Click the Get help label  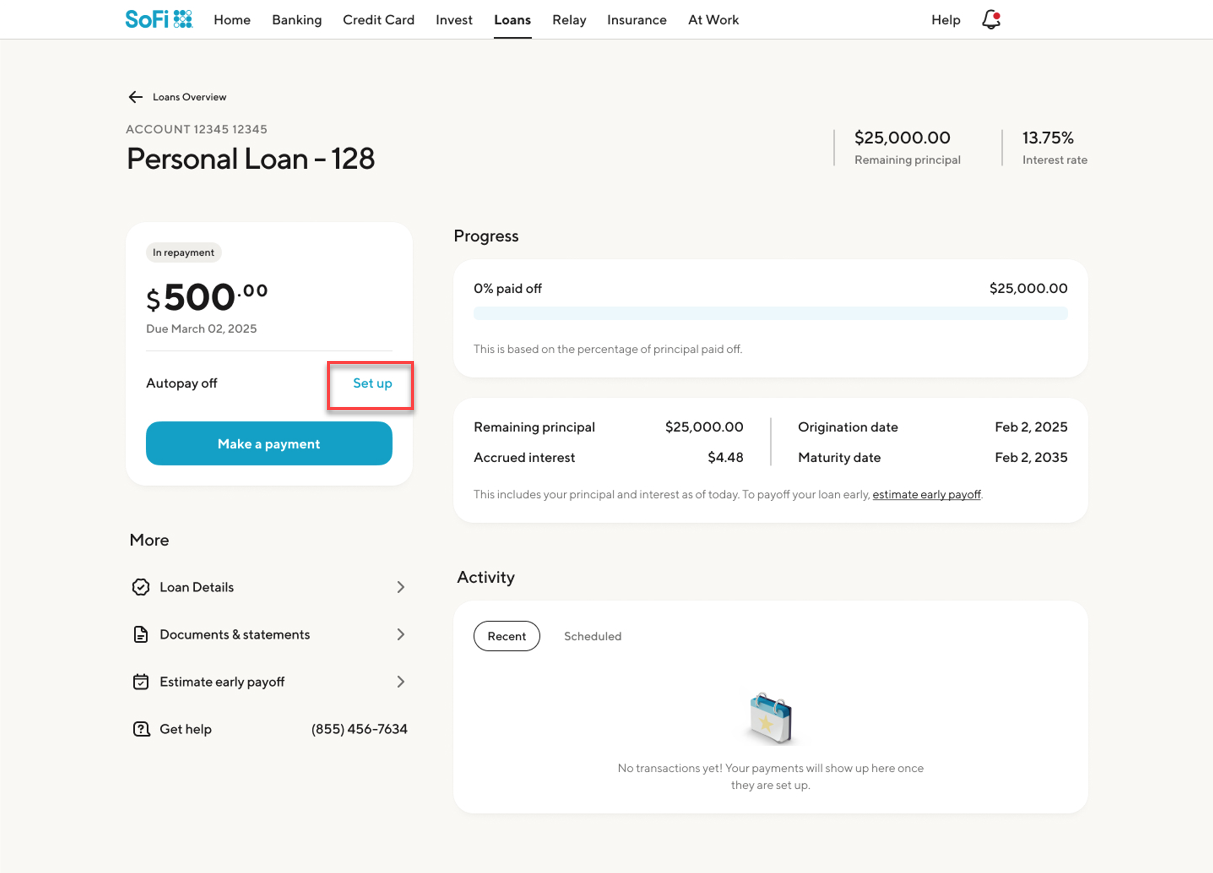tap(185, 729)
